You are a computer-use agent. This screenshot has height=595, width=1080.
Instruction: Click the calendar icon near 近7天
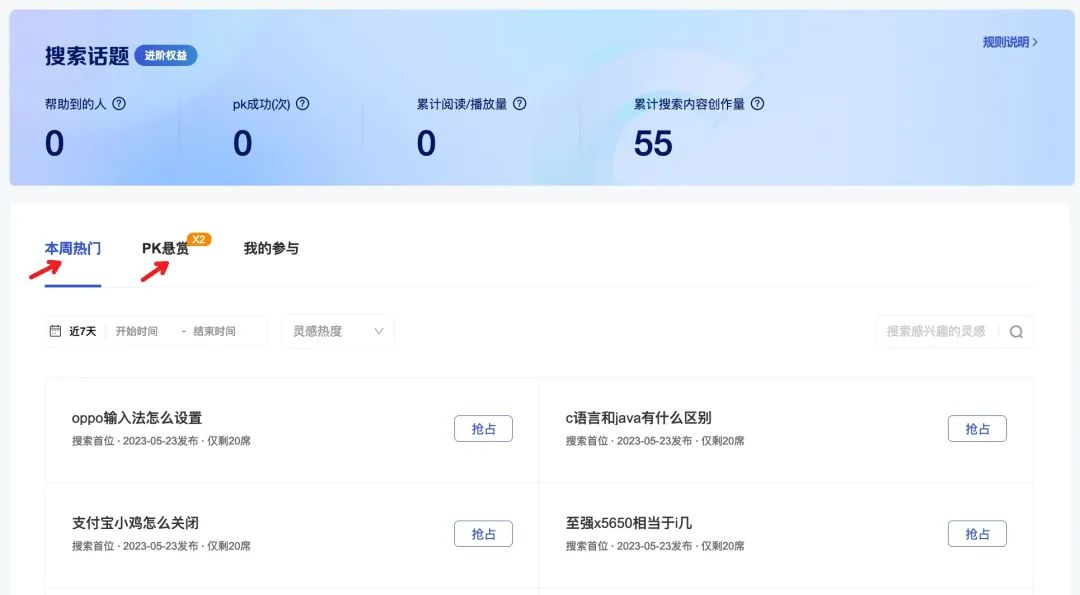click(56, 331)
